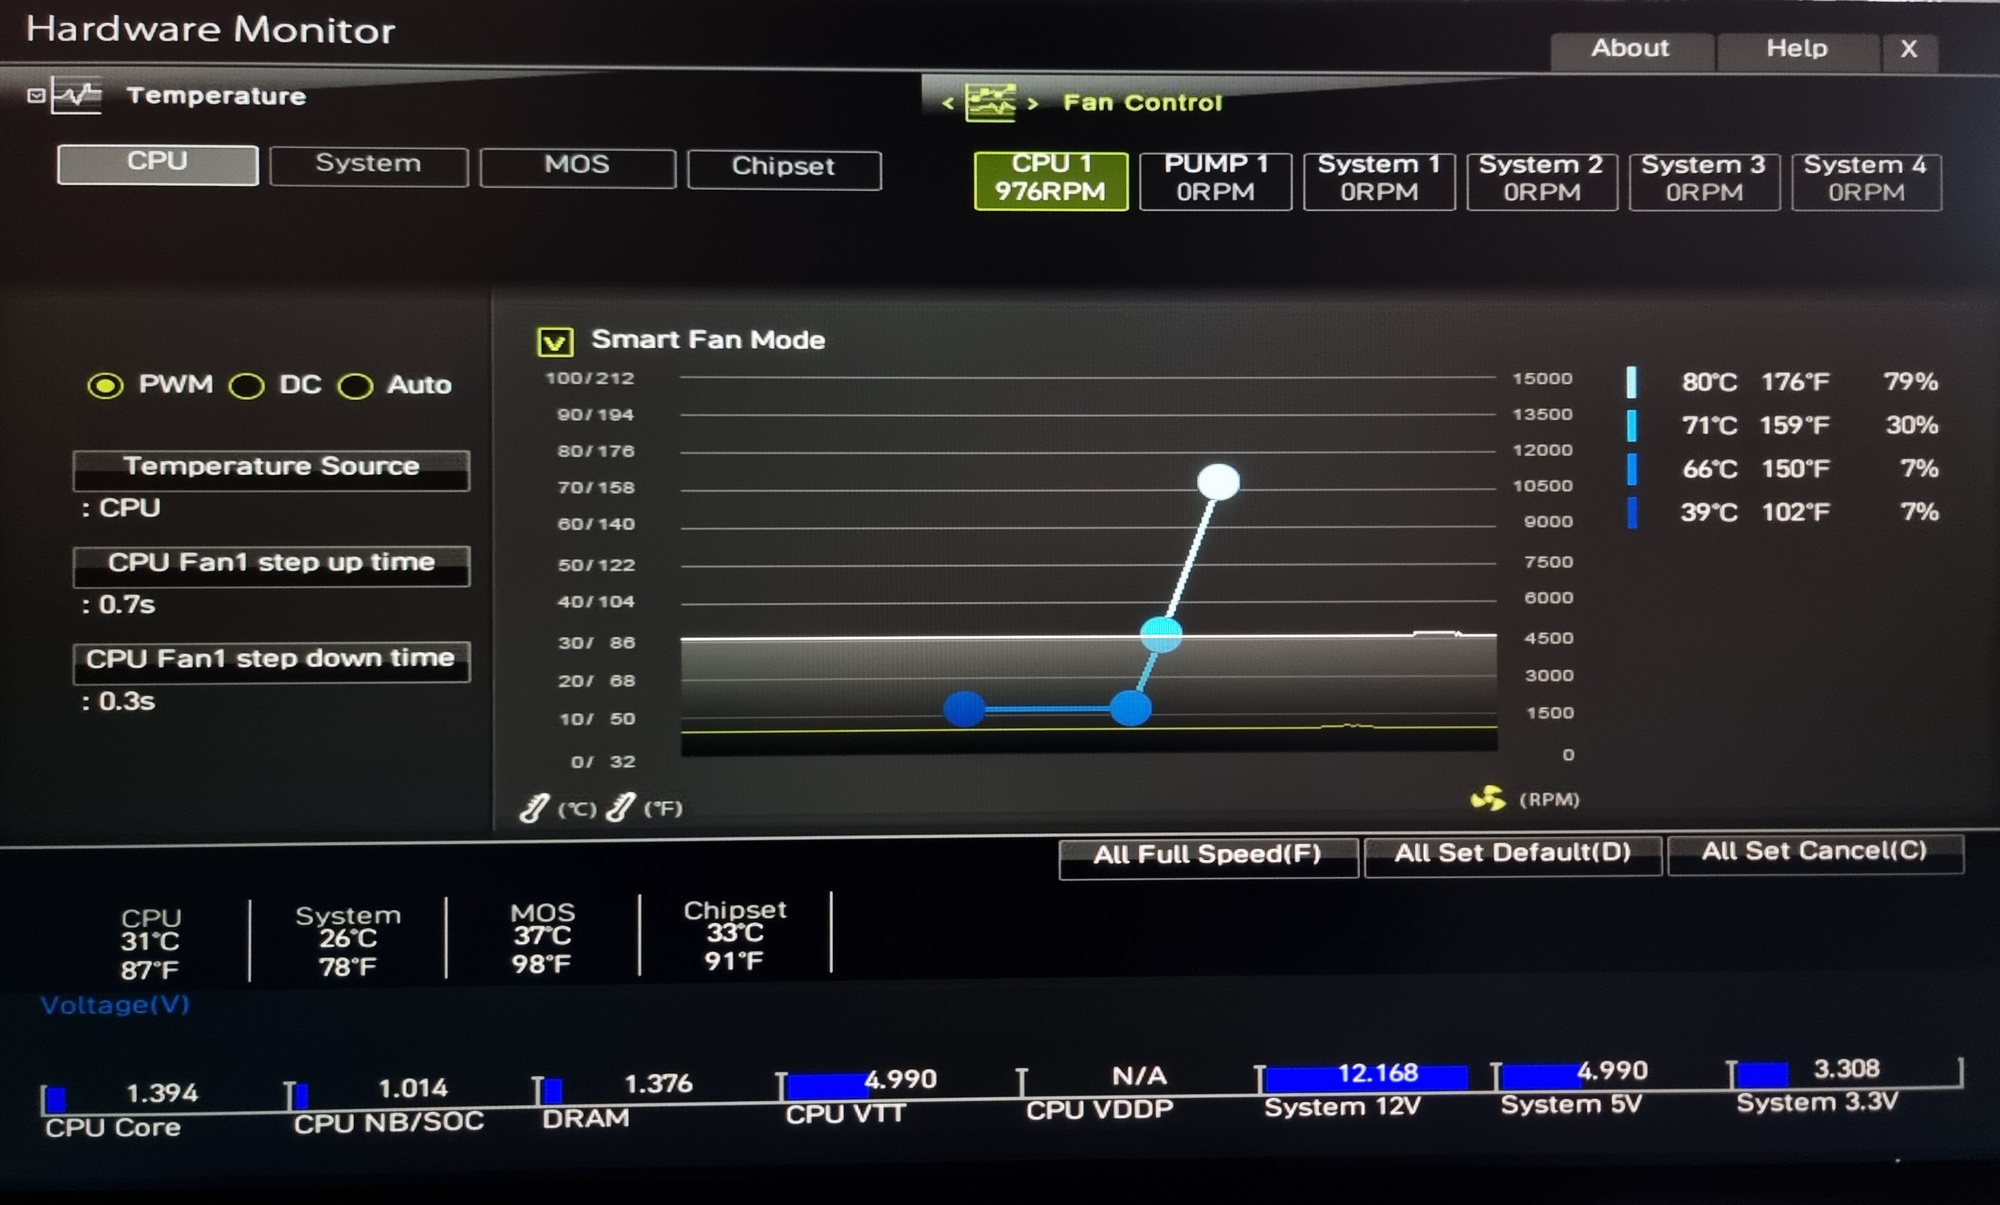Screen dimensions: 2000x1205
Task: Click the Celsius thermometer icon
Action: (534, 807)
